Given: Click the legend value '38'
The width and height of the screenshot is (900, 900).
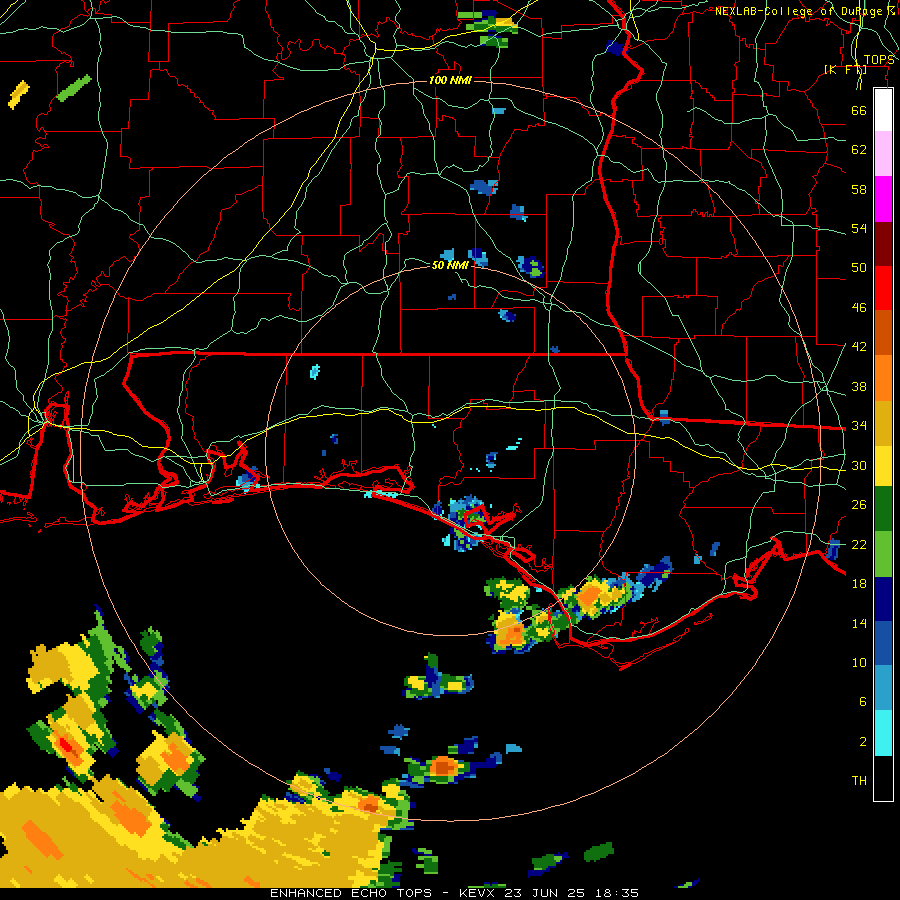Looking at the screenshot, I should coord(859,386).
